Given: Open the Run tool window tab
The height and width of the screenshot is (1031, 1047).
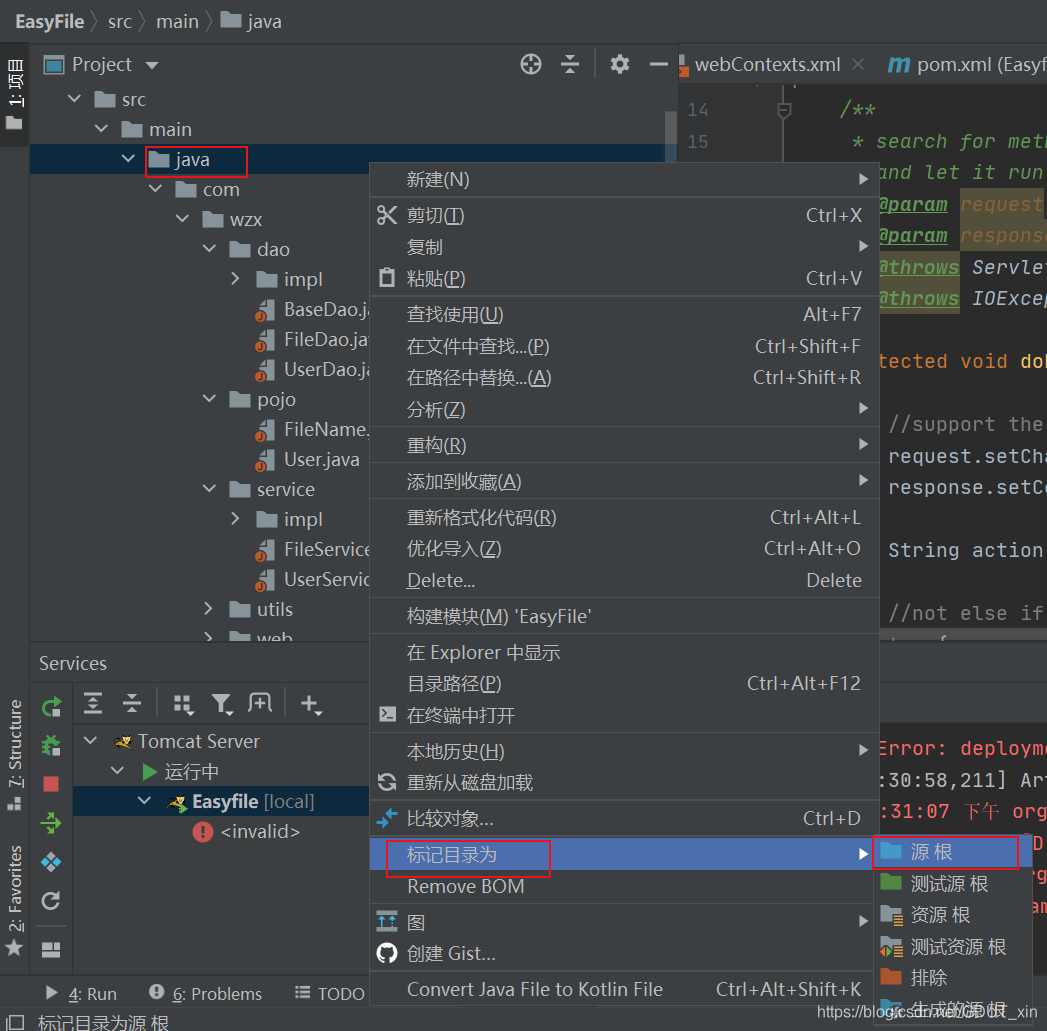Looking at the screenshot, I should point(81,994).
